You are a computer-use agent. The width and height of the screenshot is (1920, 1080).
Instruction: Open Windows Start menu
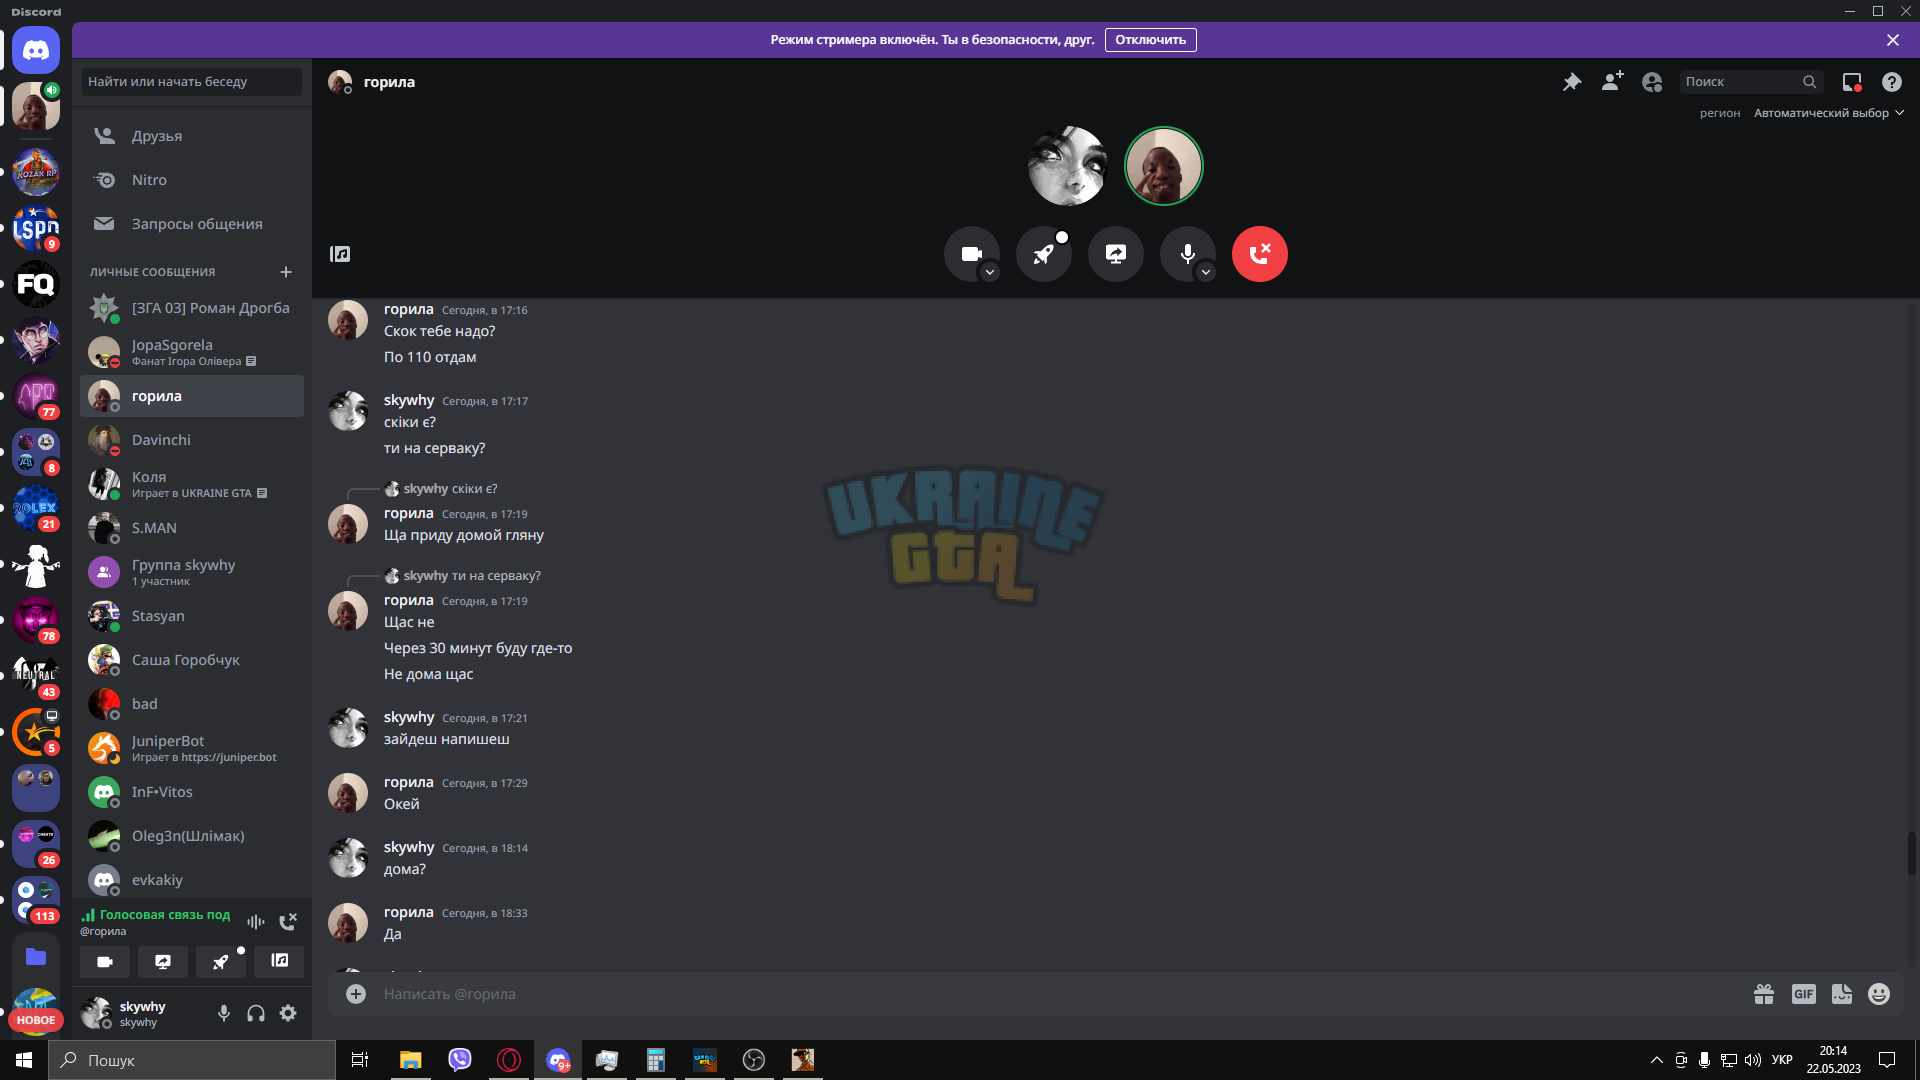pos(24,1060)
